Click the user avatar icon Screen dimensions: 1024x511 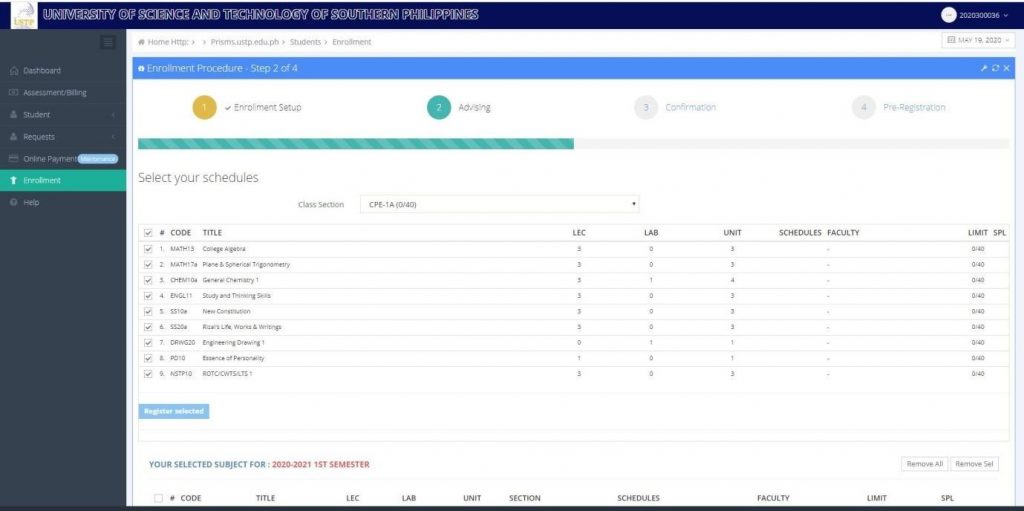pos(948,14)
